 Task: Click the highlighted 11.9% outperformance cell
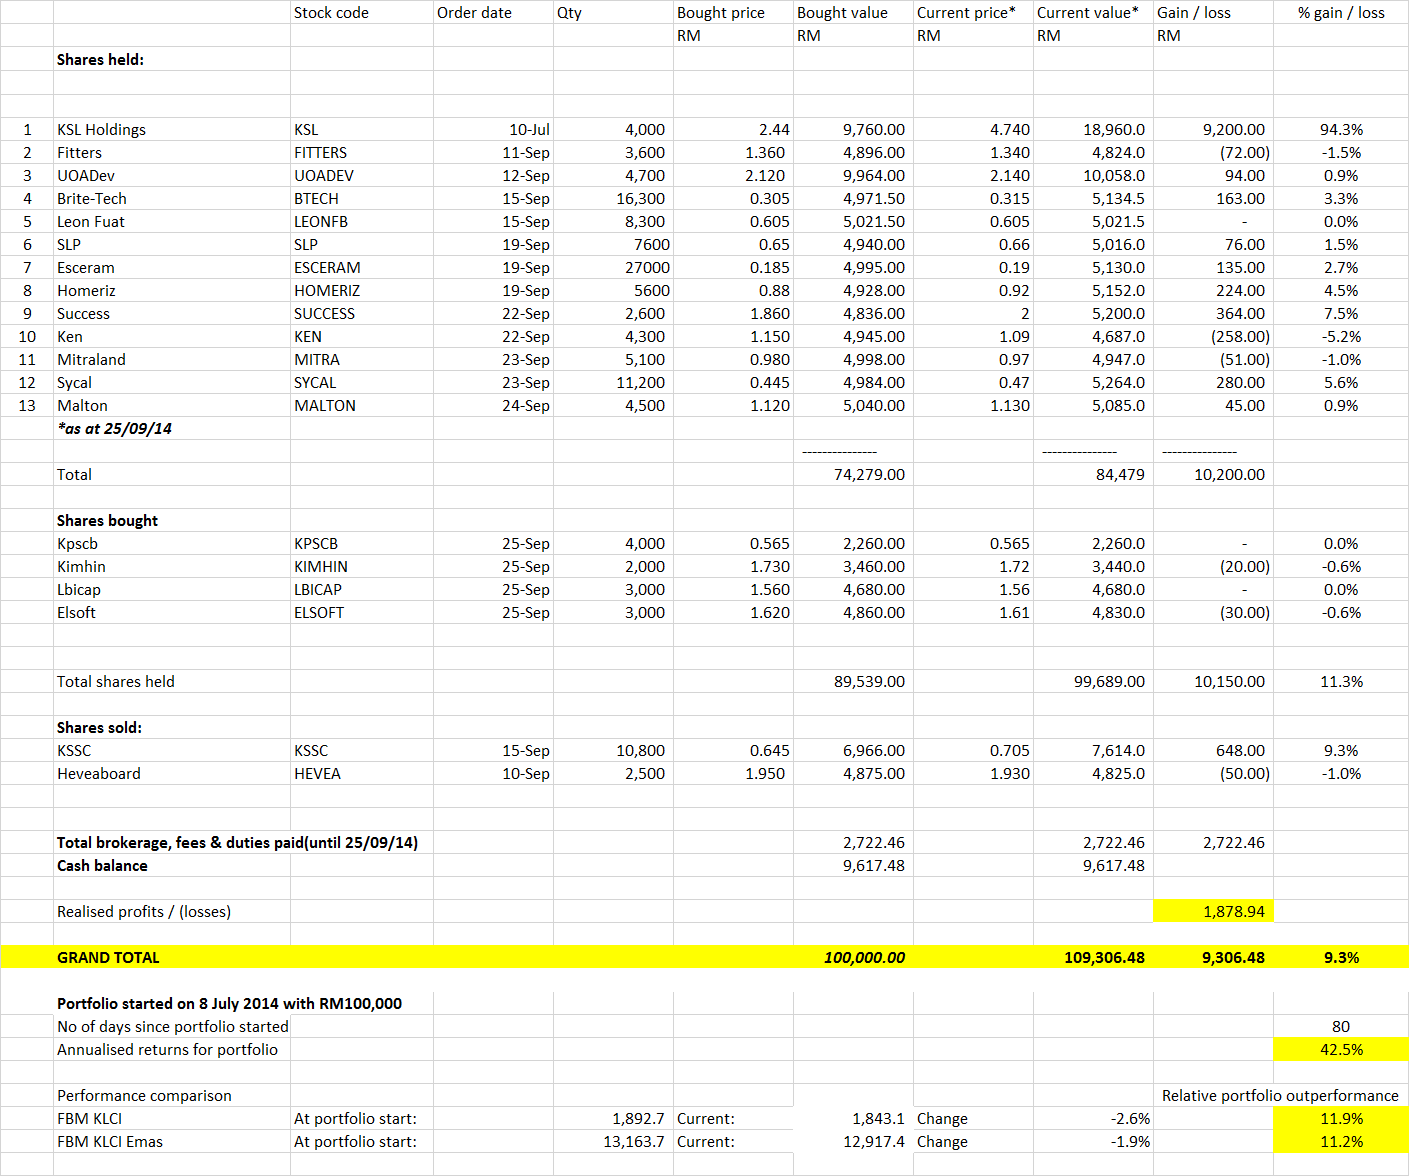1341,1119
